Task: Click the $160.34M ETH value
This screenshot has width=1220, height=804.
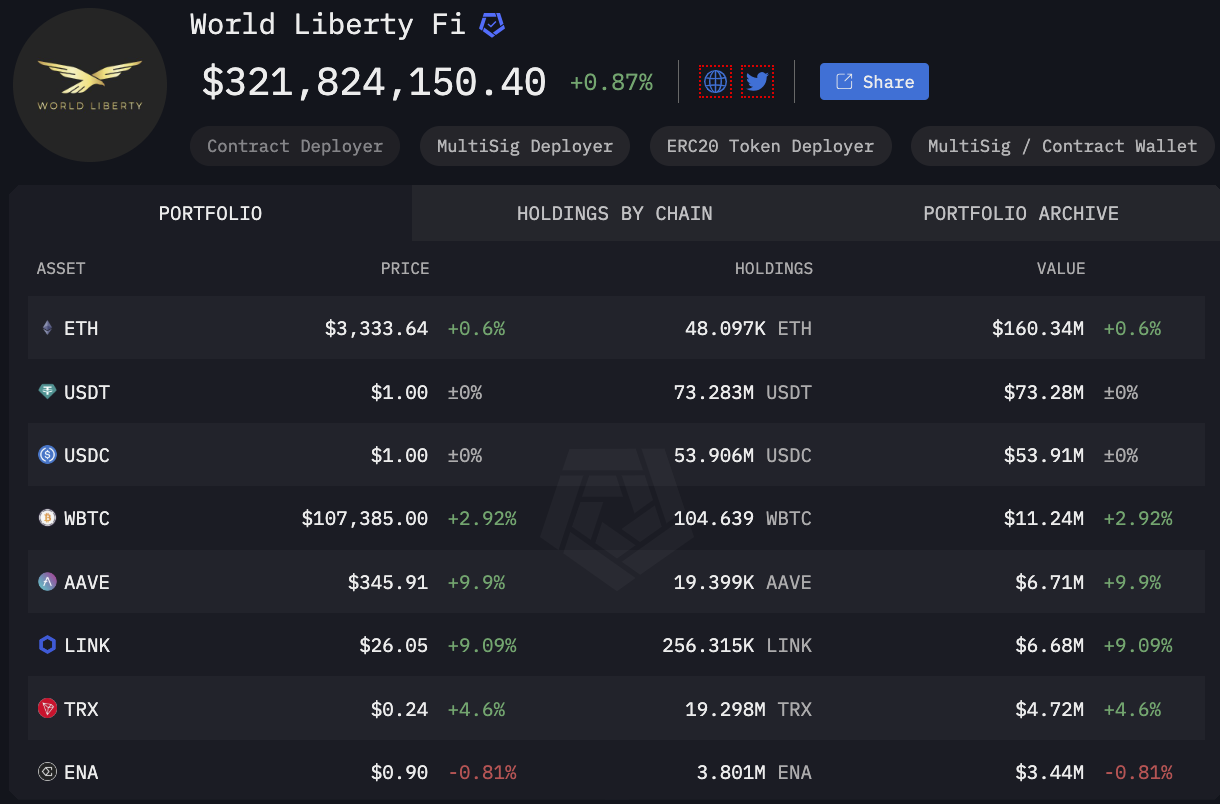Action: (1038, 328)
